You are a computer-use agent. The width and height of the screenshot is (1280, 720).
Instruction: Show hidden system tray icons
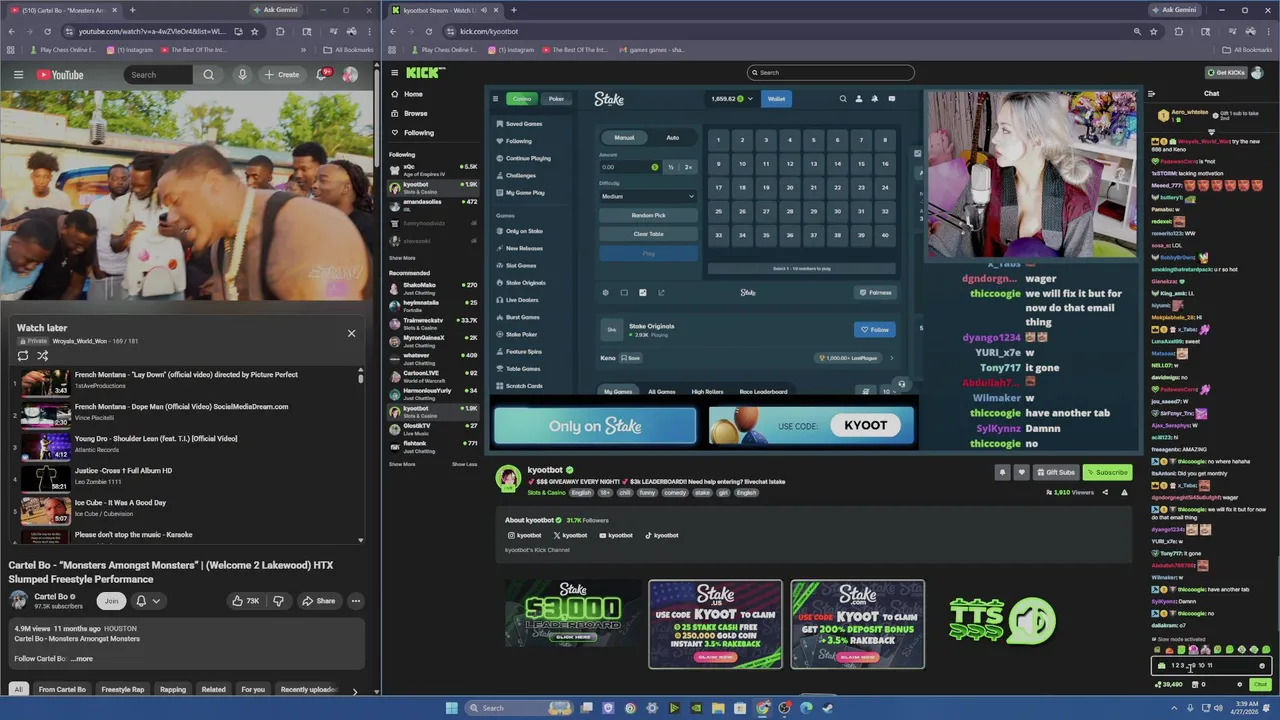click(x=1176, y=708)
